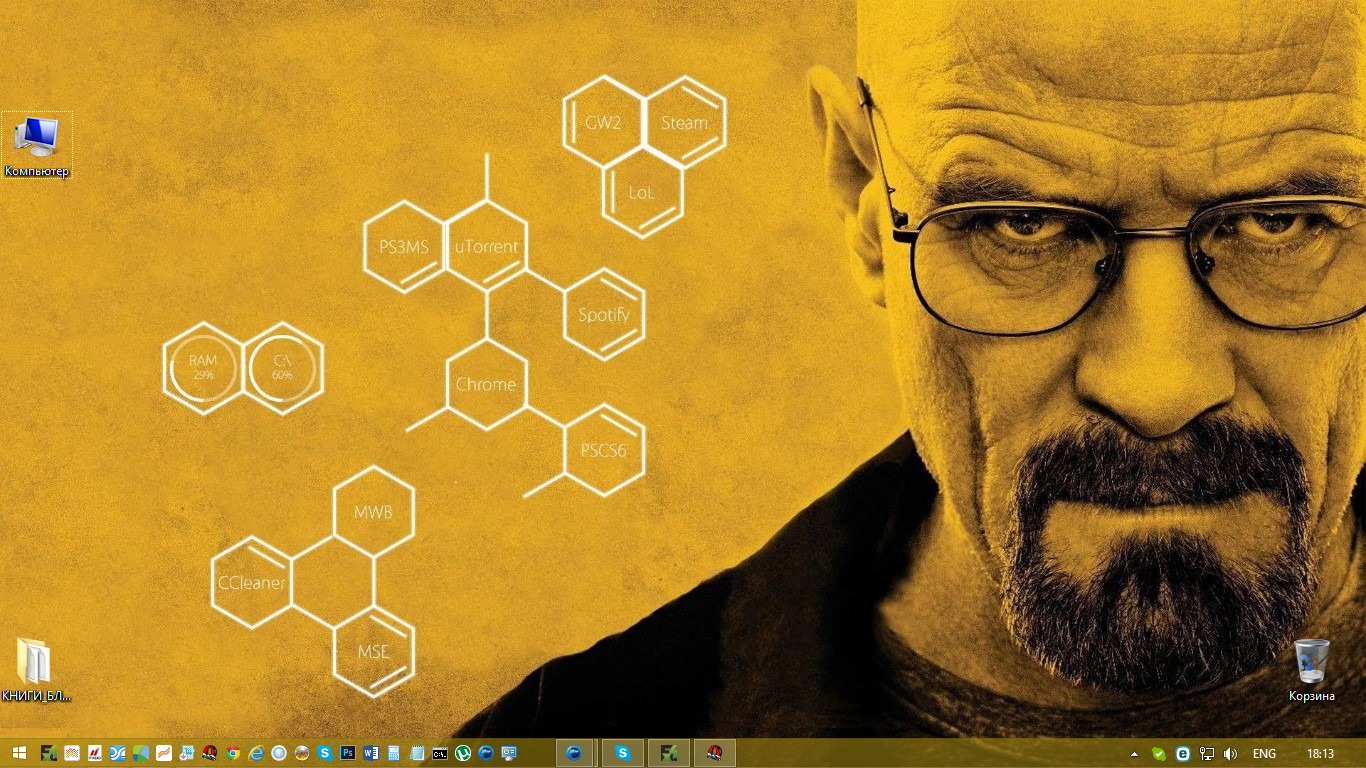Open the clock showing 18:13
The width and height of the screenshot is (1366, 768).
point(1320,754)
